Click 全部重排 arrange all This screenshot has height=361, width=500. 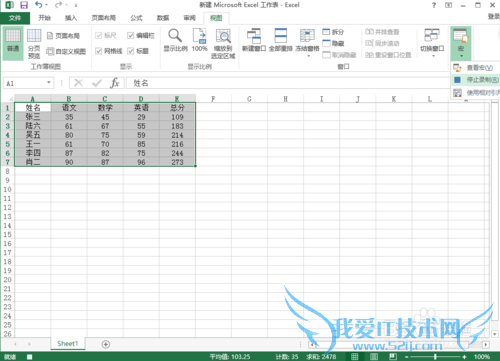pyautogui.click(x=281, y=40)
